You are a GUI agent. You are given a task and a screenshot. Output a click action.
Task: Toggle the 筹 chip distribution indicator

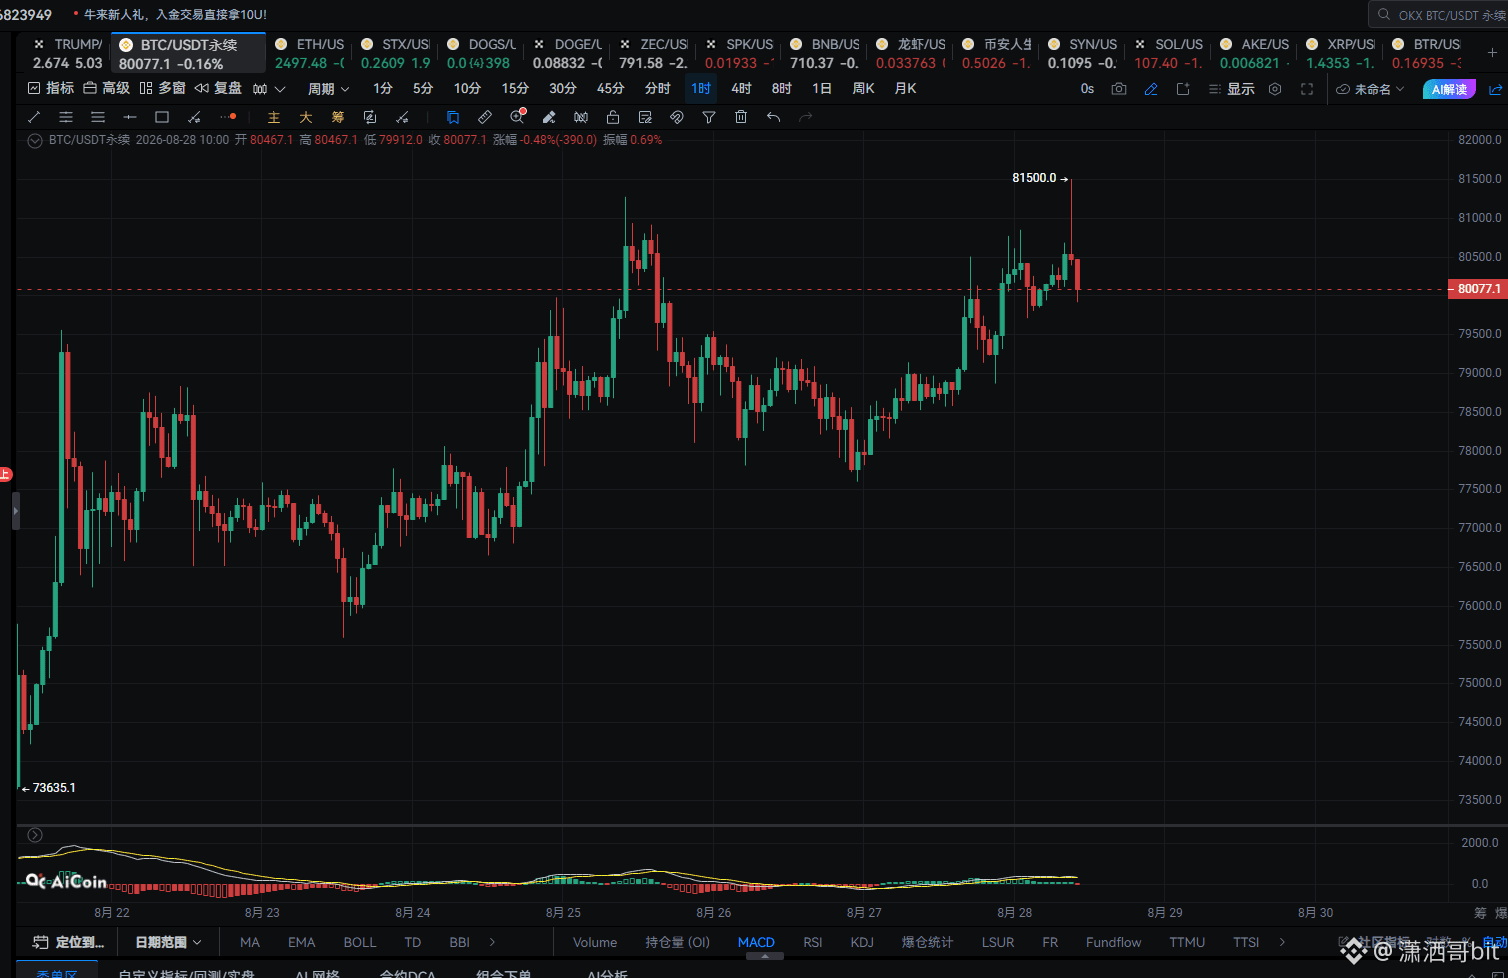tap(338, 118)
